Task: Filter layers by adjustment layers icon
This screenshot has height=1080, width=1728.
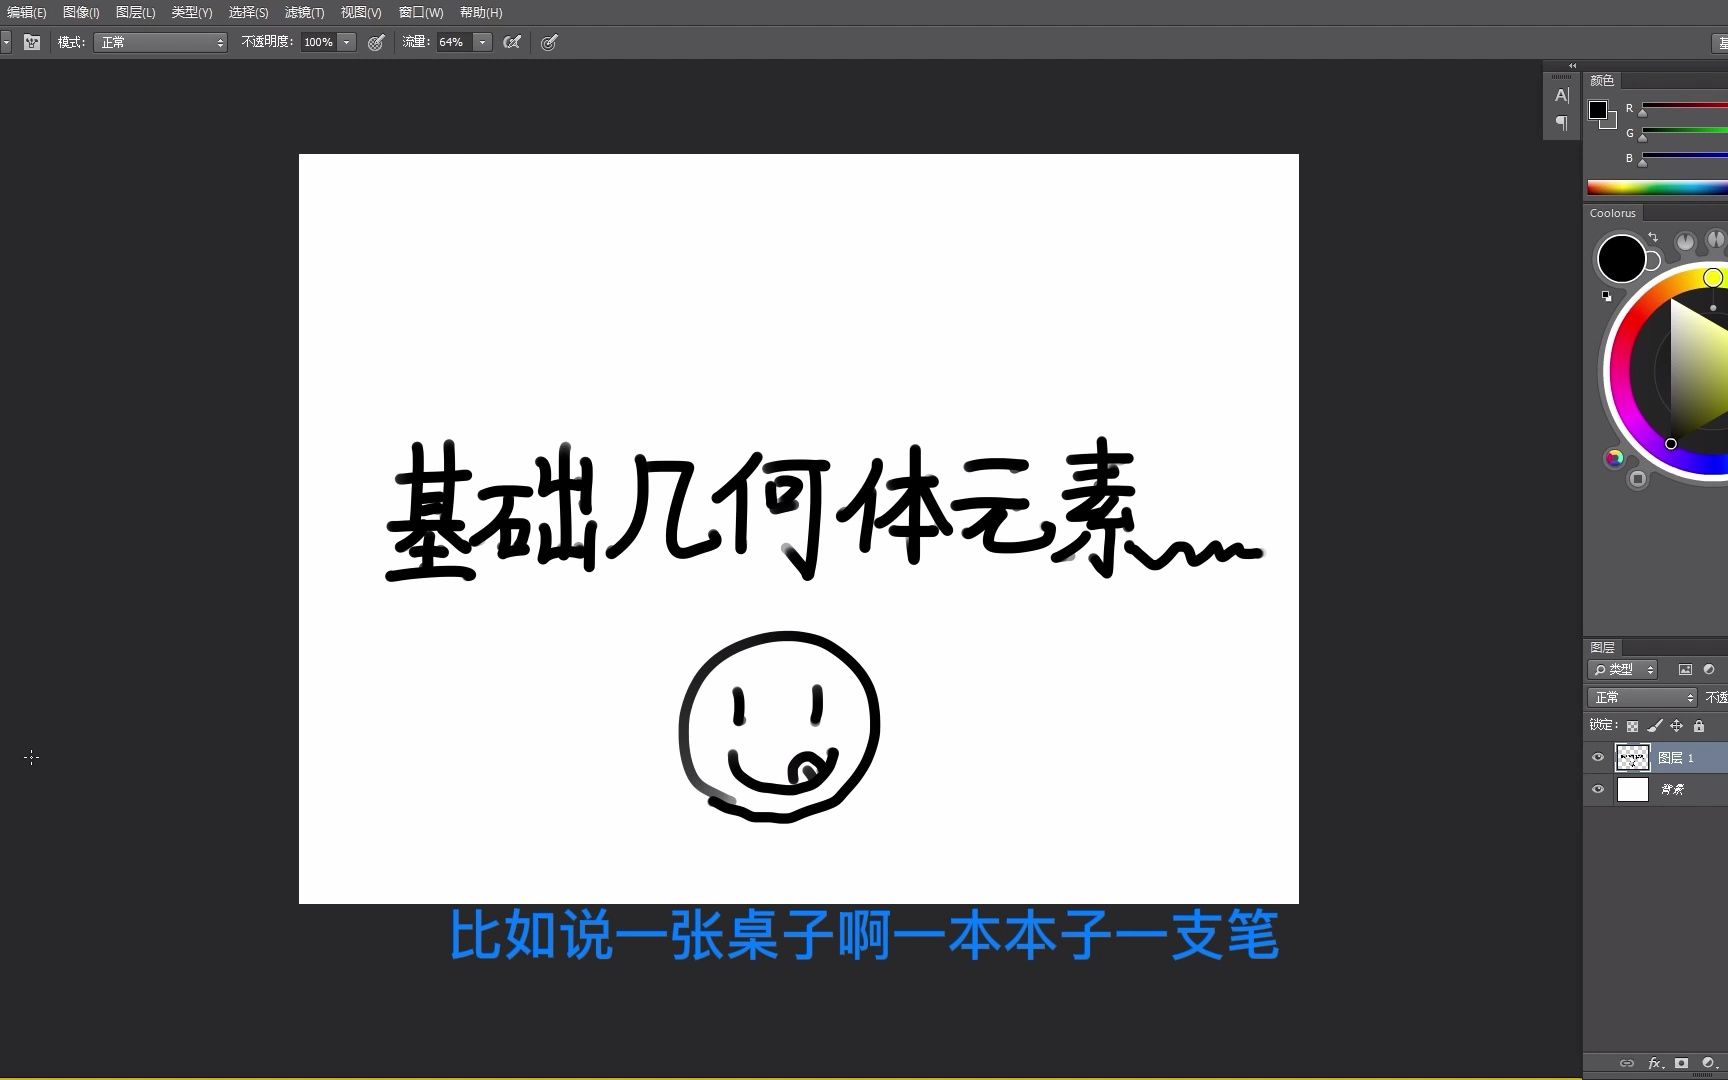Action: [x=1710, y=670]
